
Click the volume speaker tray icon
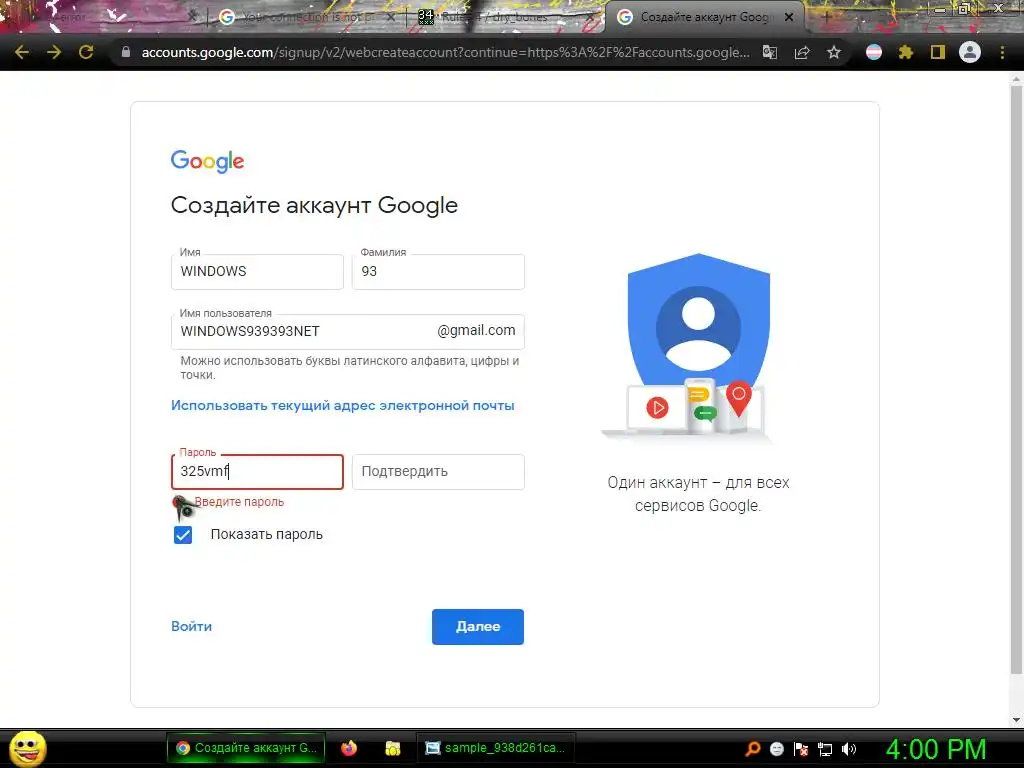coord(849,749)
